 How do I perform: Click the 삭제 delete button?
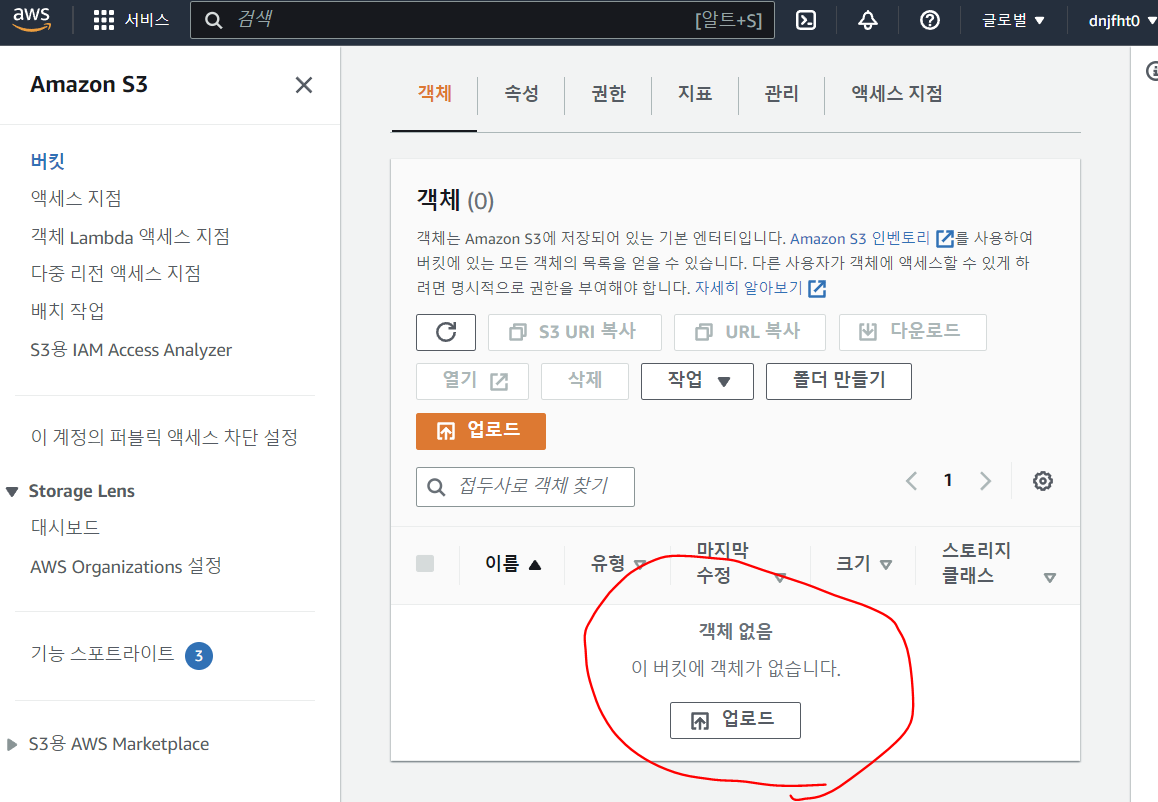point(585,381)
